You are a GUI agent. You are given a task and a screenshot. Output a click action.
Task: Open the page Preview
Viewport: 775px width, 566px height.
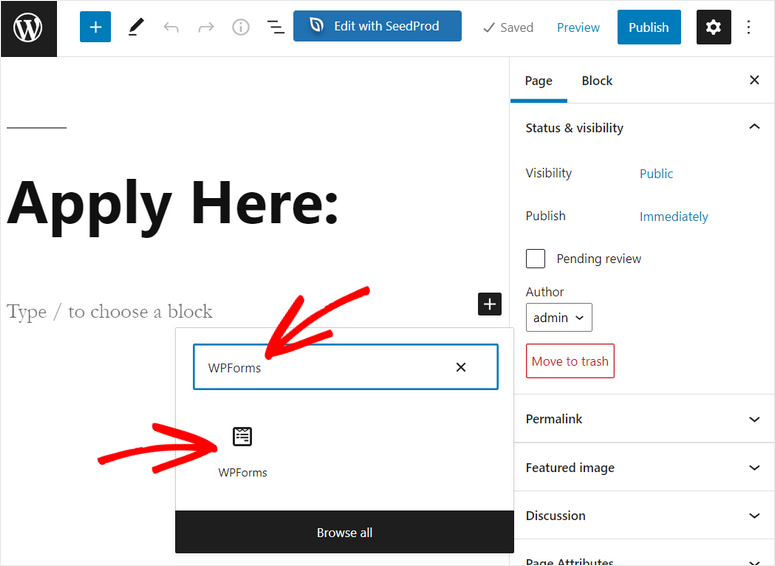(578, 27)
